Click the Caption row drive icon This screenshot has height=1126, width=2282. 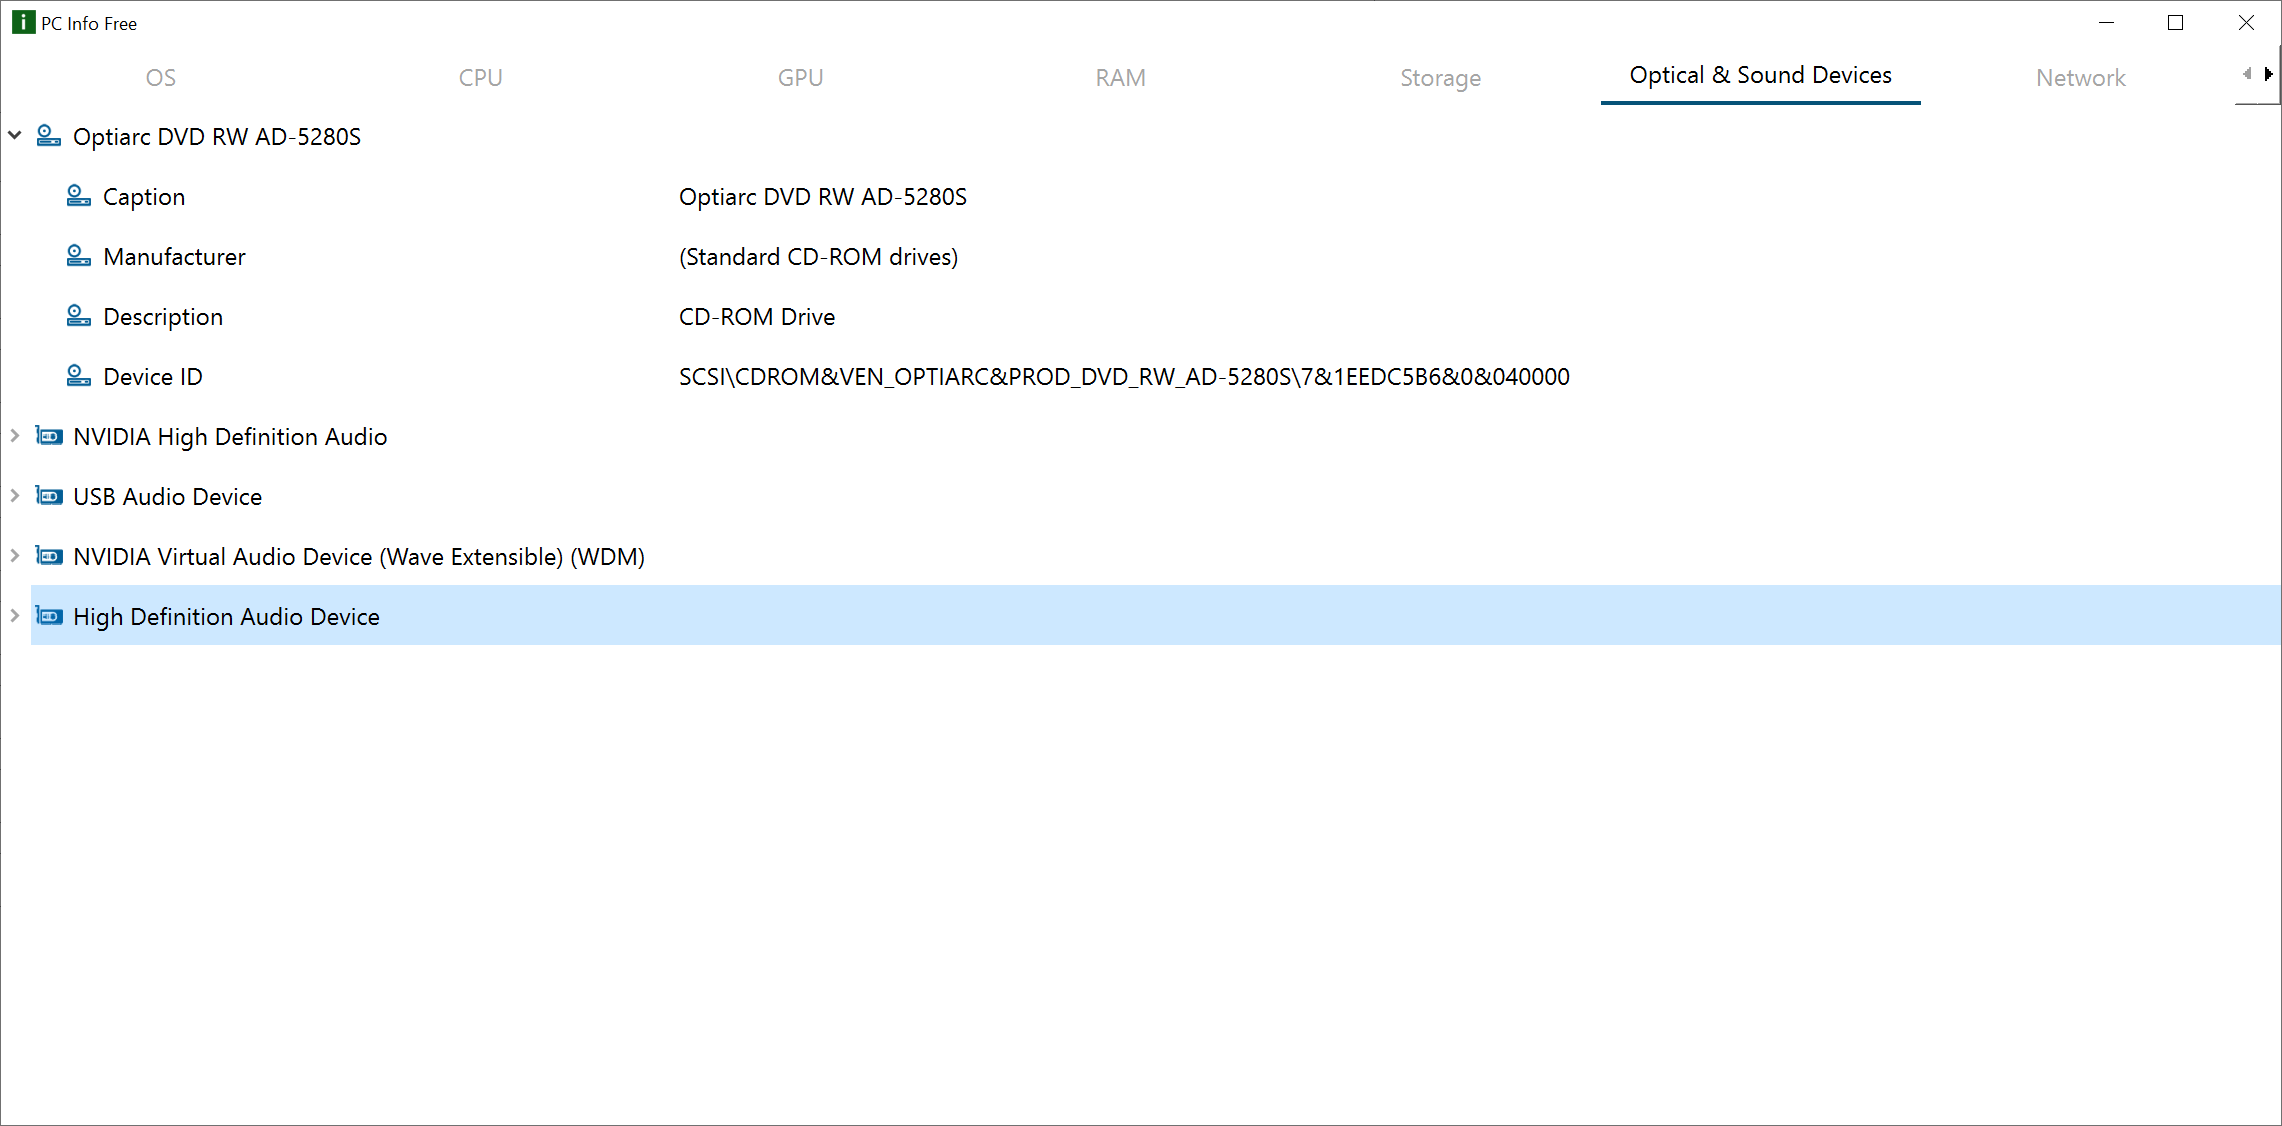[79, 196]
